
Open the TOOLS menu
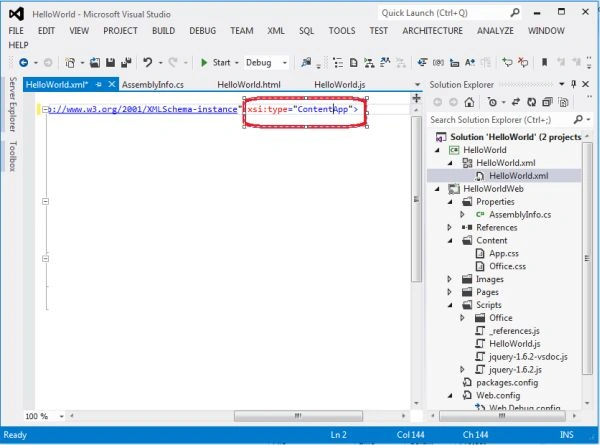pyautogui.click(x=342, y=31)
